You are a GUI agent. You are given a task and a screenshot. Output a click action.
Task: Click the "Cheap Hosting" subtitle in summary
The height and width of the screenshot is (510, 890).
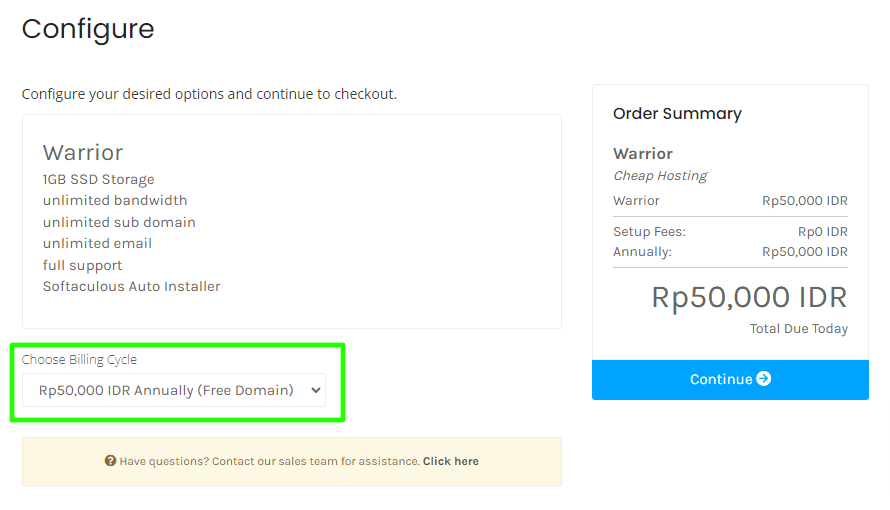click(659, 176)
